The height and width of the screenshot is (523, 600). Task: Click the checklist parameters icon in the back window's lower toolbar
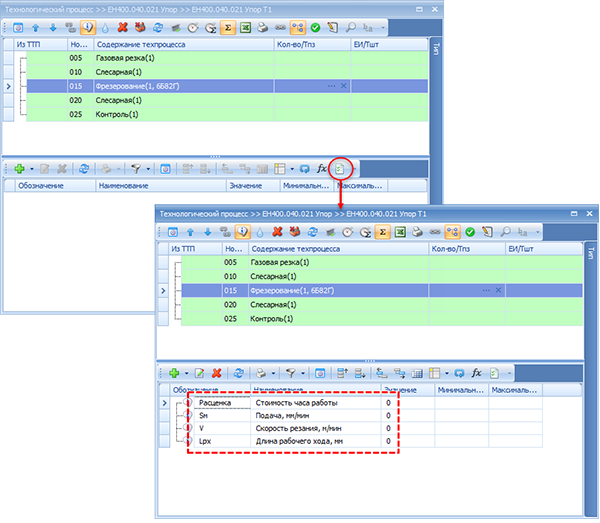(x=340, y=169)
